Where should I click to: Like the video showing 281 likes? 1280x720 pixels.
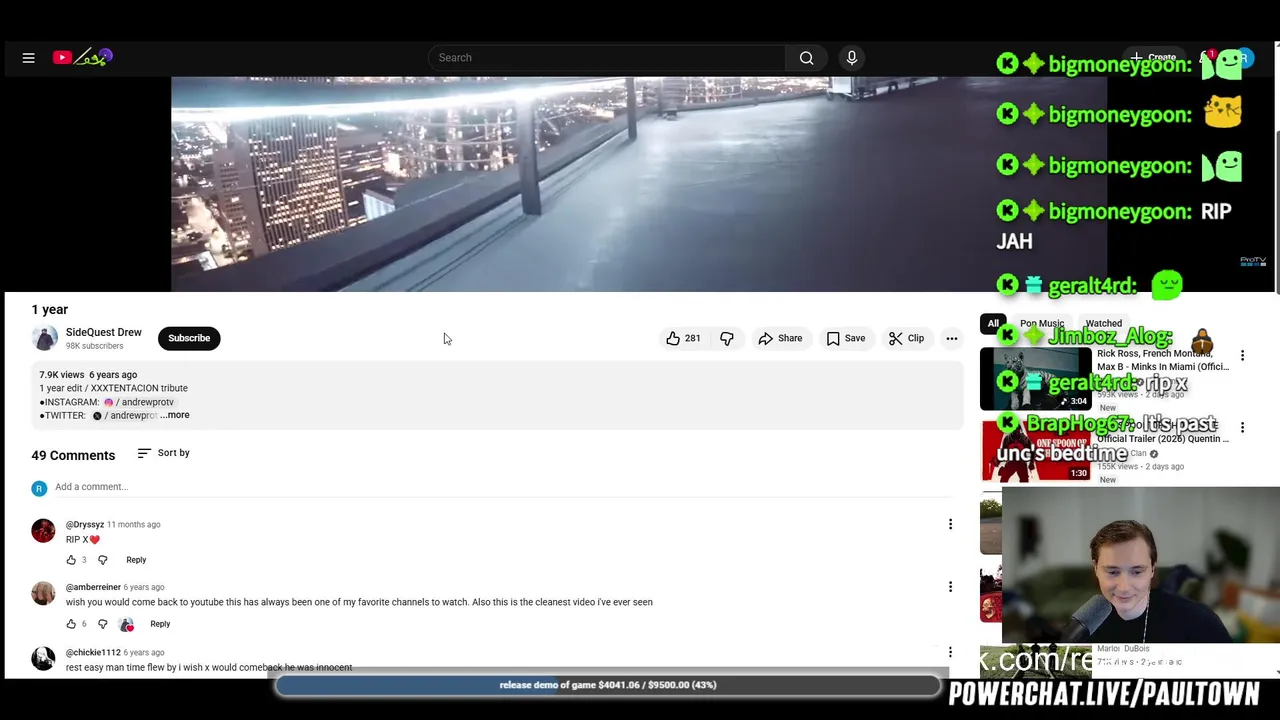click(683, 338)
